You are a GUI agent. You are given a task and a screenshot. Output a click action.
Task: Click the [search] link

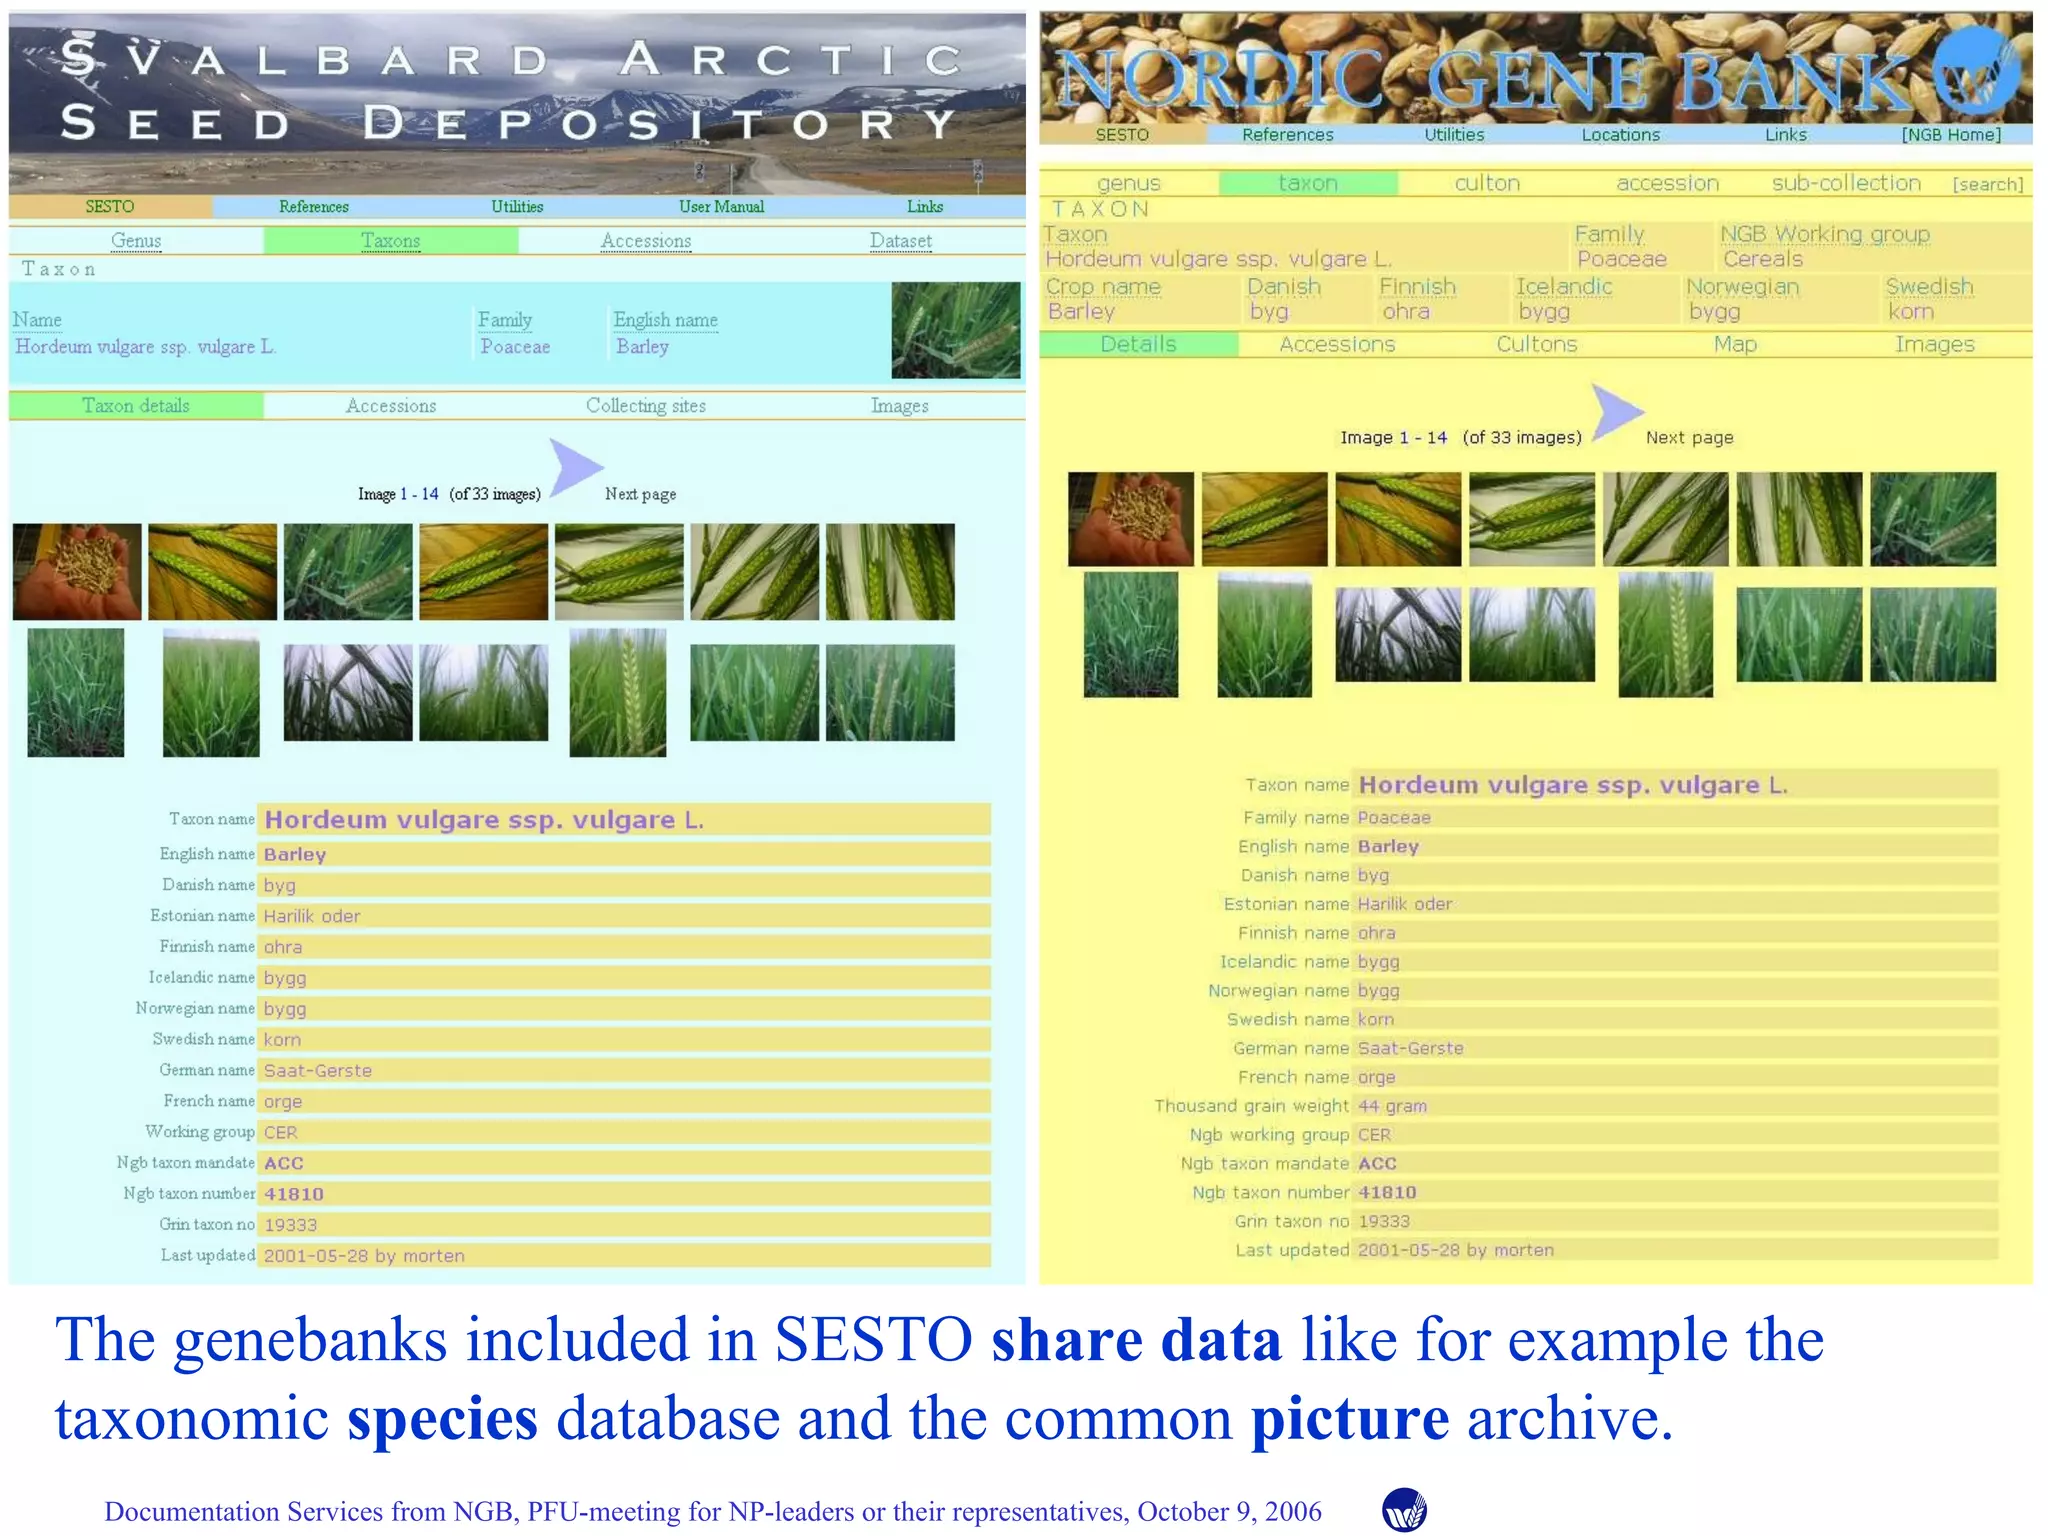pos(1988,184)
